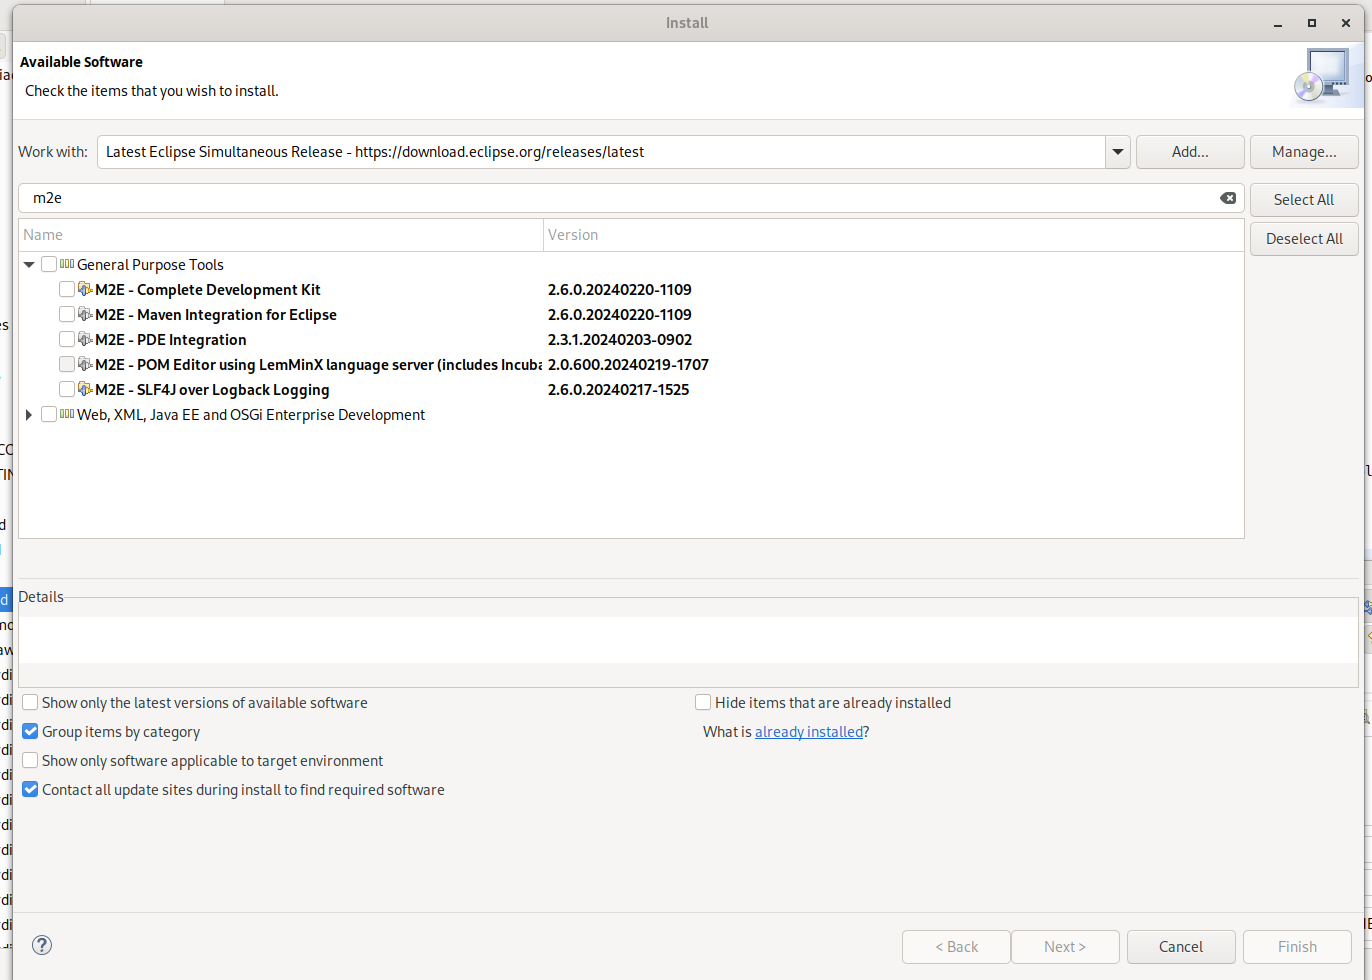
Task: Click the General Purpose Tools category label
Action: (x=150, y=265)
